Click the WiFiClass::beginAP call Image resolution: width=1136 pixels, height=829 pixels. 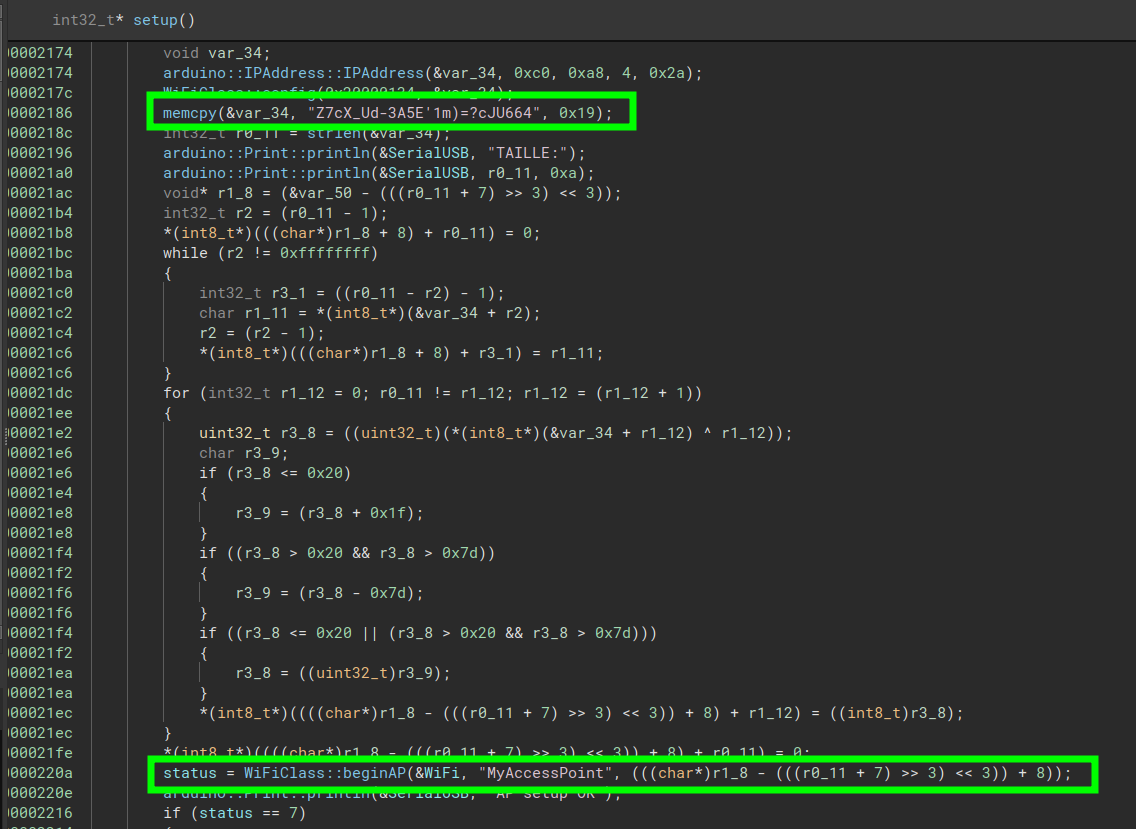coord(325,773)
